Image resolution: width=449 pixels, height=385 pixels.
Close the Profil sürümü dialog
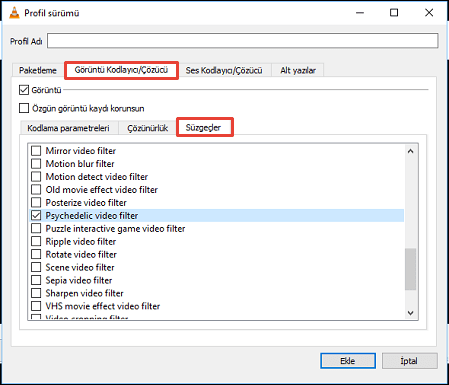[429, 13]
